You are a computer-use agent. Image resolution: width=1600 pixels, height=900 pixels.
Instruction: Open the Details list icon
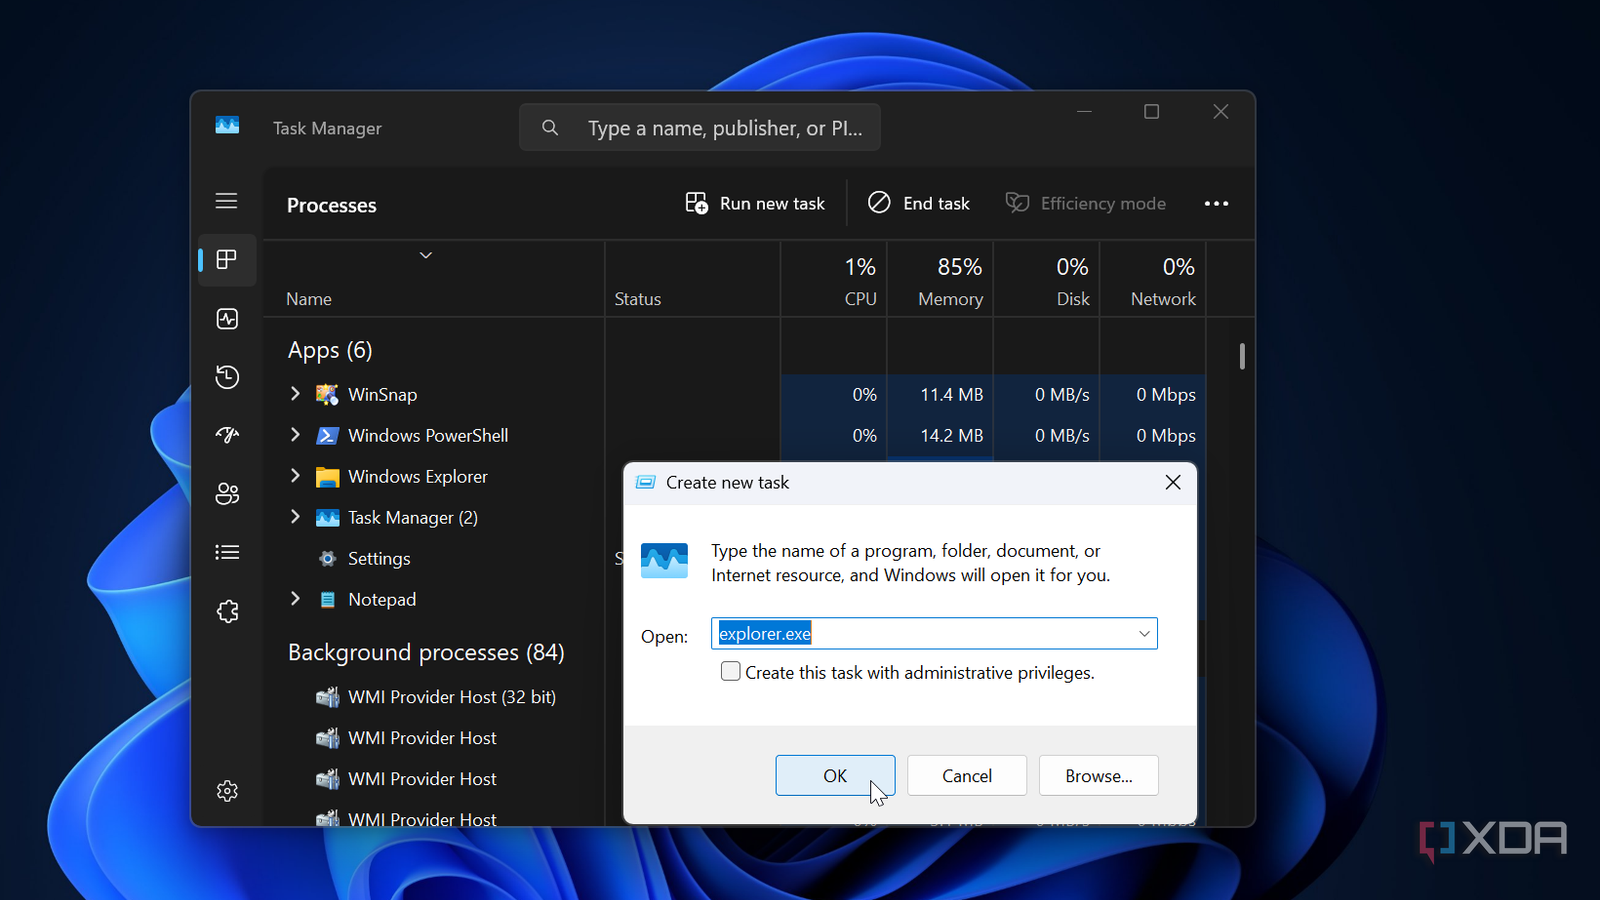click(x=227, y=552)
